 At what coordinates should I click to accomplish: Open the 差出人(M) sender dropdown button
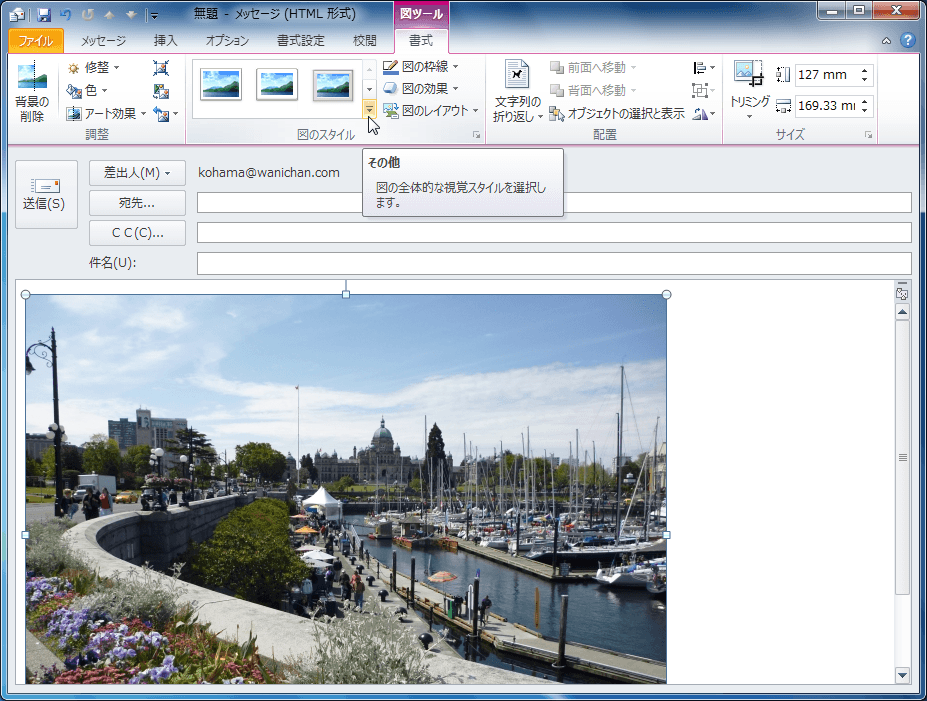[137, 173]
